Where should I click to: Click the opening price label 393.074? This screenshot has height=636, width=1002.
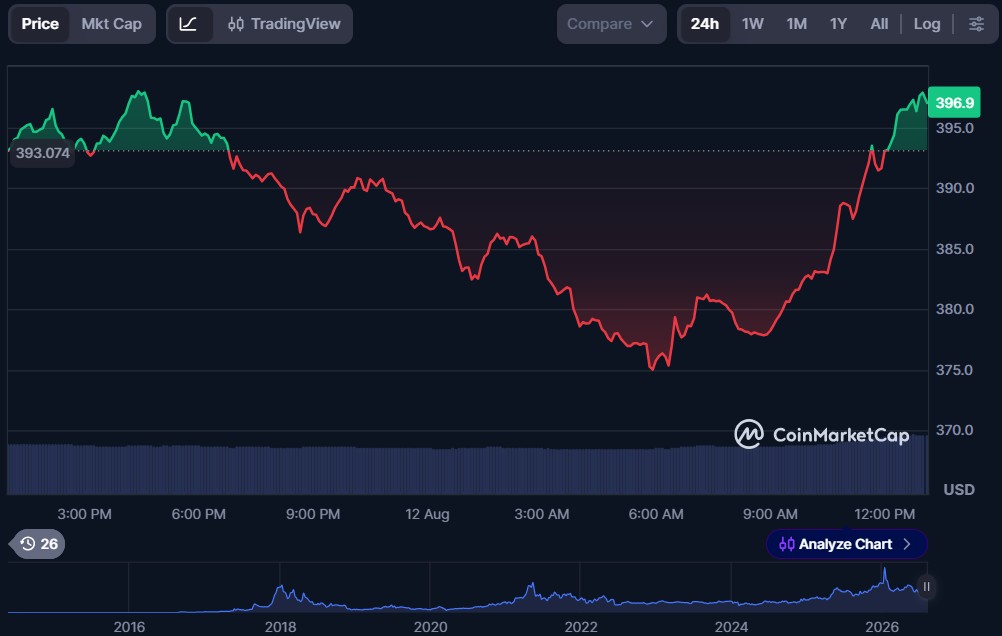click(42, 153)
